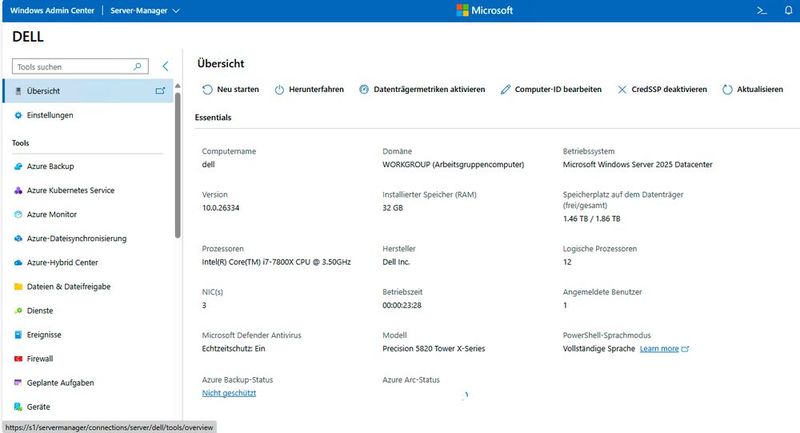
Task: Click the Azure-Hybrid Center cloud icon
Action: point(18,262)
